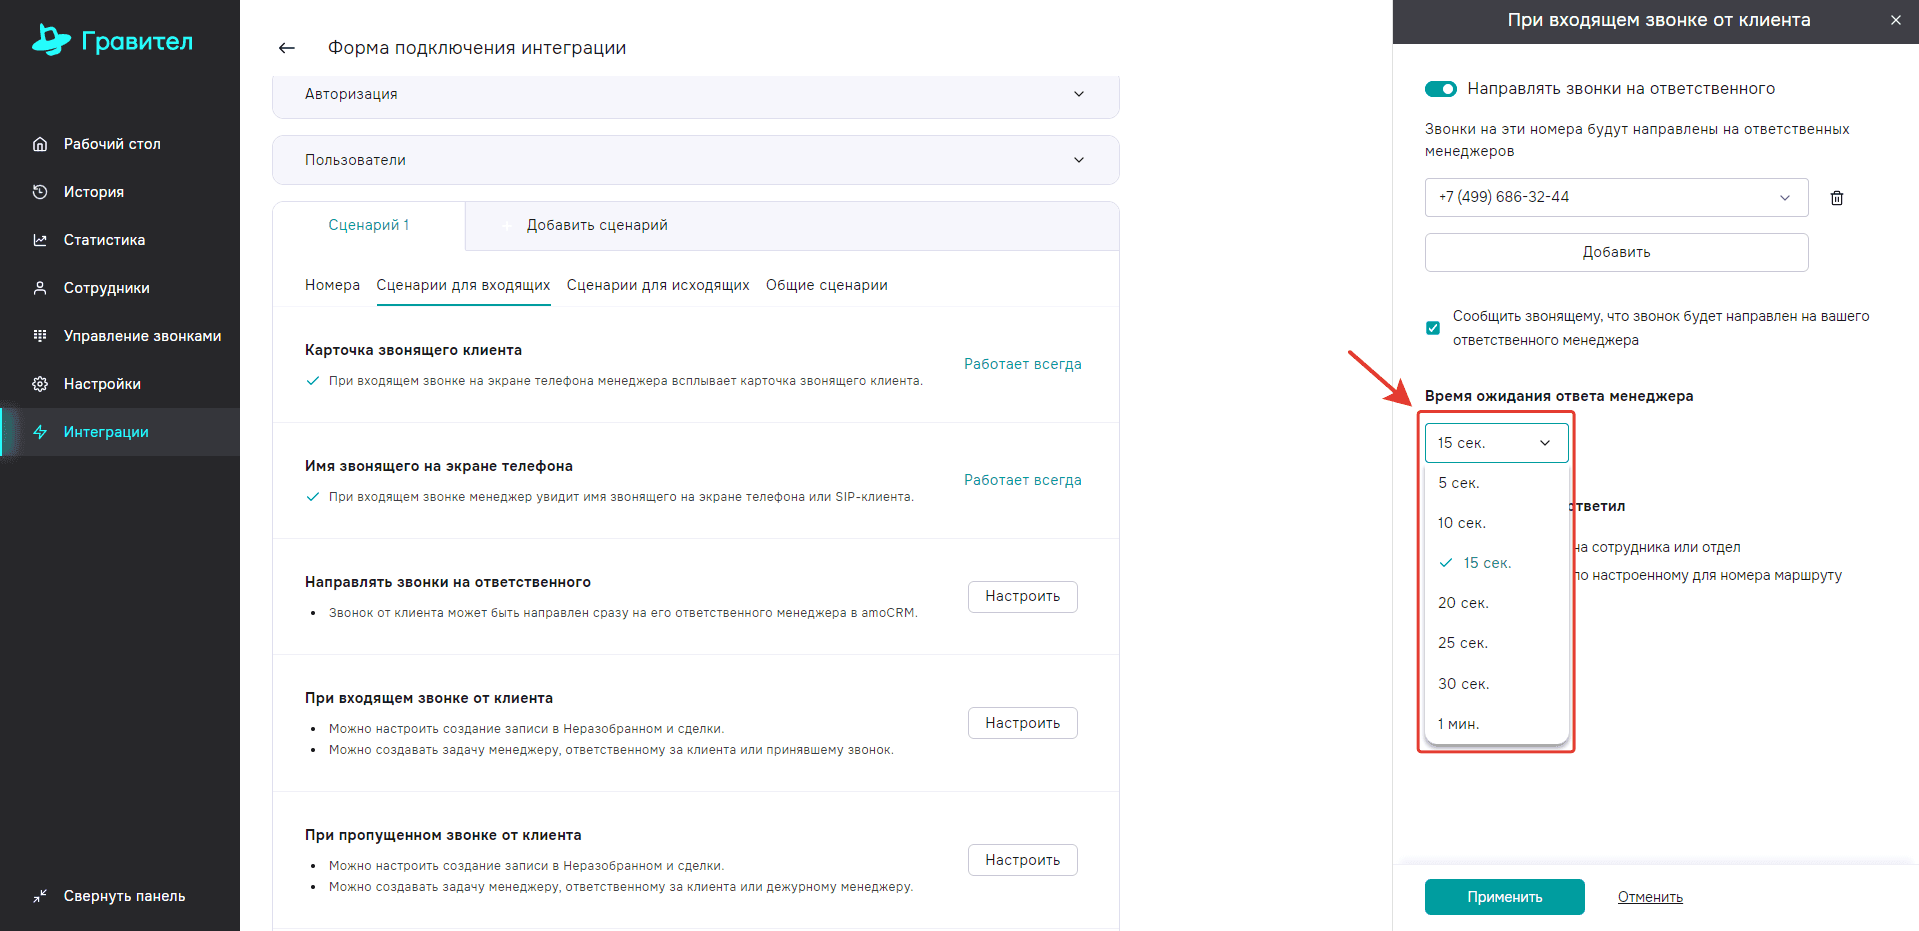The height and width of the screenshot is (931, 1919).
Task: Click the Gravitel logo icon
Action: (x=51, y=40)
